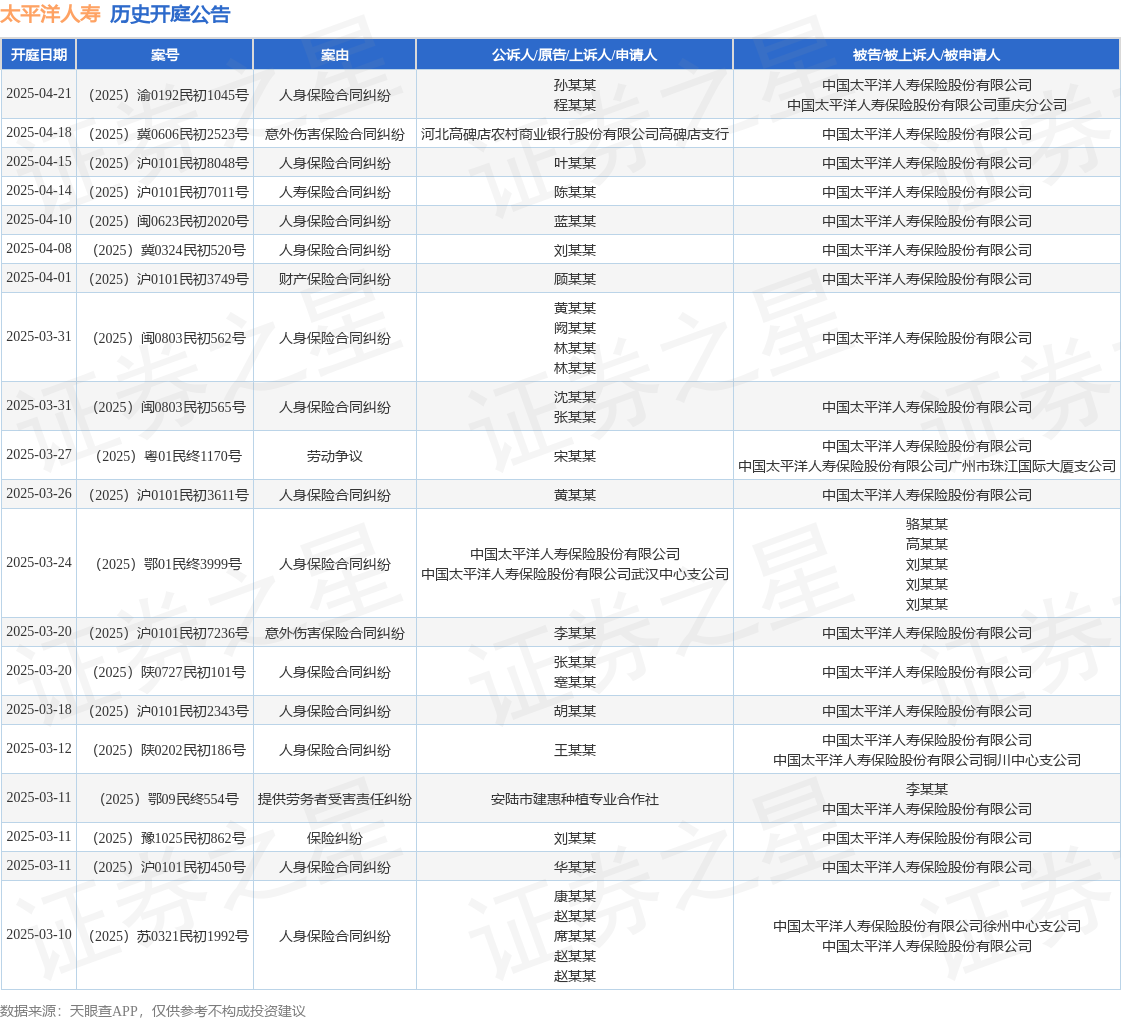Click plaintiff name 胡某某
Image resolution: width=1121 pixels, height=1020 pixels.
pyautogui.click(x=575, y=711)
